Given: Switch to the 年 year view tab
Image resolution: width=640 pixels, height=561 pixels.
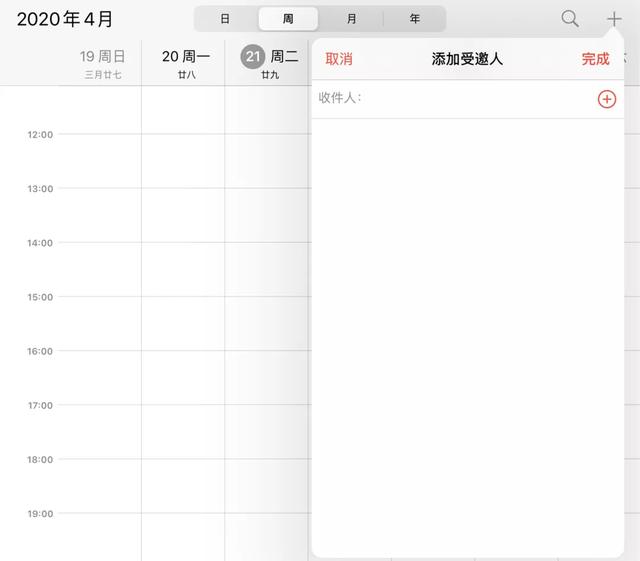Looking at the screenshot, I should coord(415,19).
